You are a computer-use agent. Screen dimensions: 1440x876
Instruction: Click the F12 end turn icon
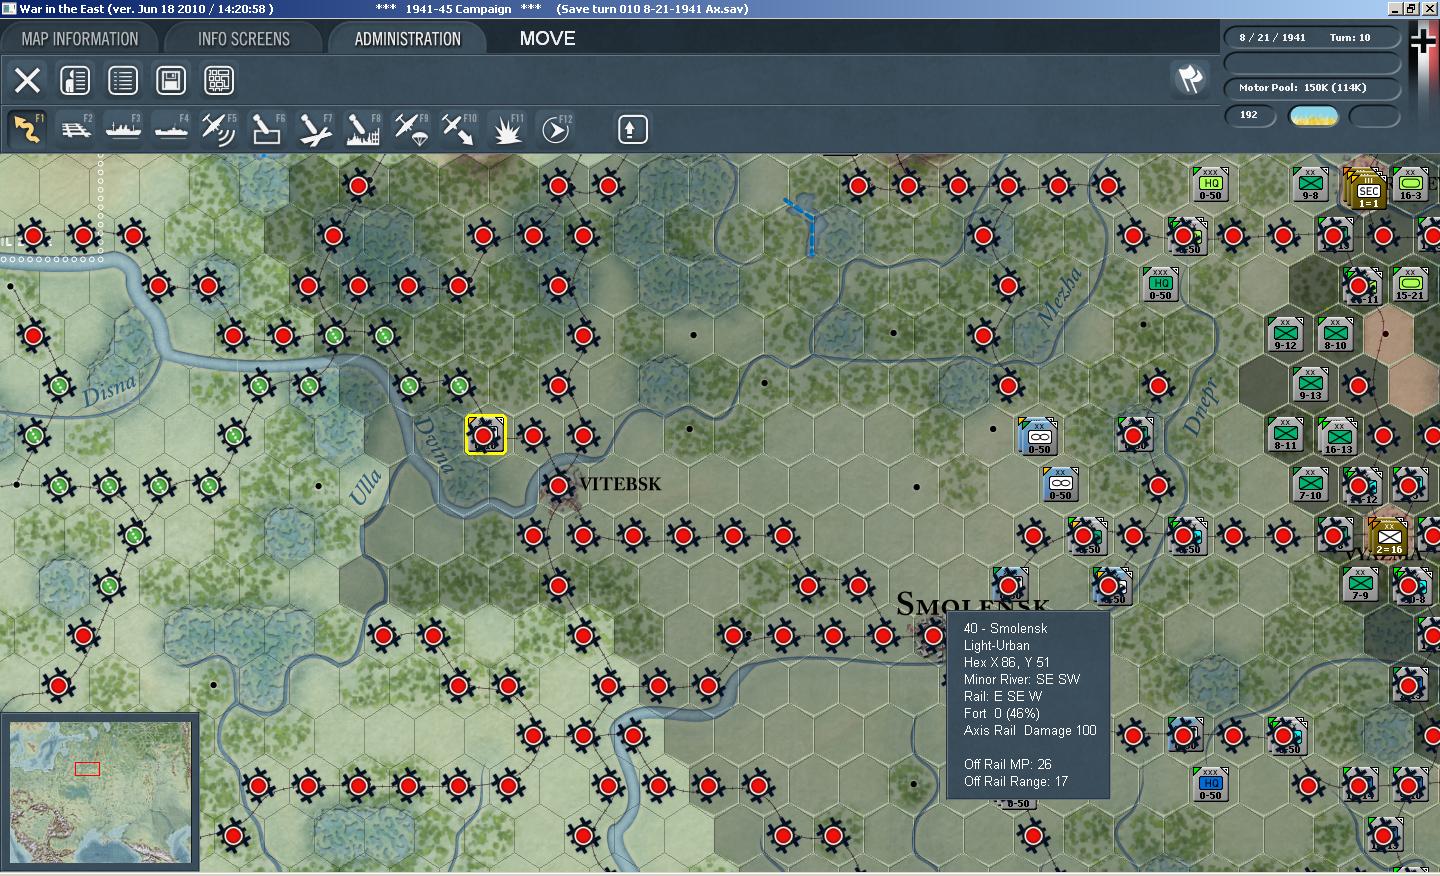555,129
